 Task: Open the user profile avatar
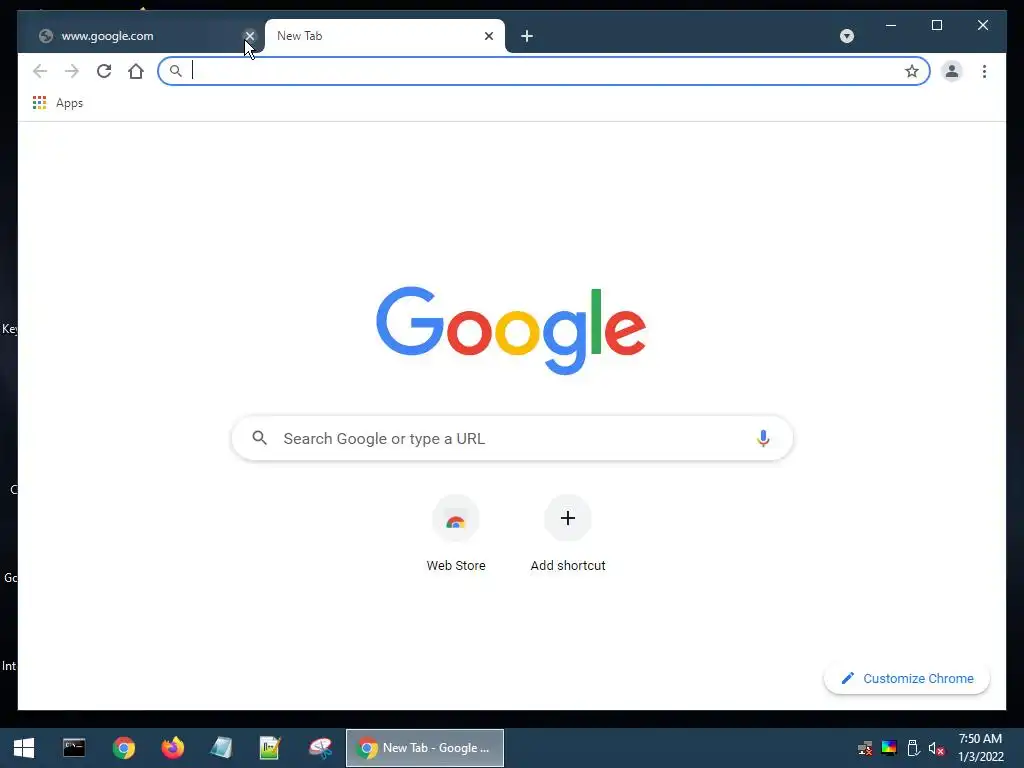tap(952, 71)
